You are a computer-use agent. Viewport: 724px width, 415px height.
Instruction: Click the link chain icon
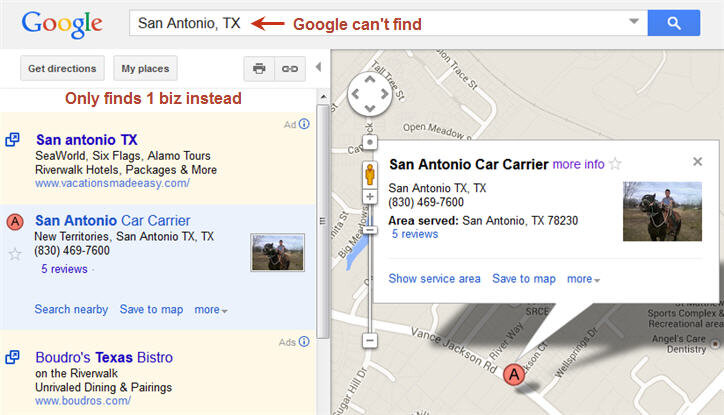(x=290, y=69)
